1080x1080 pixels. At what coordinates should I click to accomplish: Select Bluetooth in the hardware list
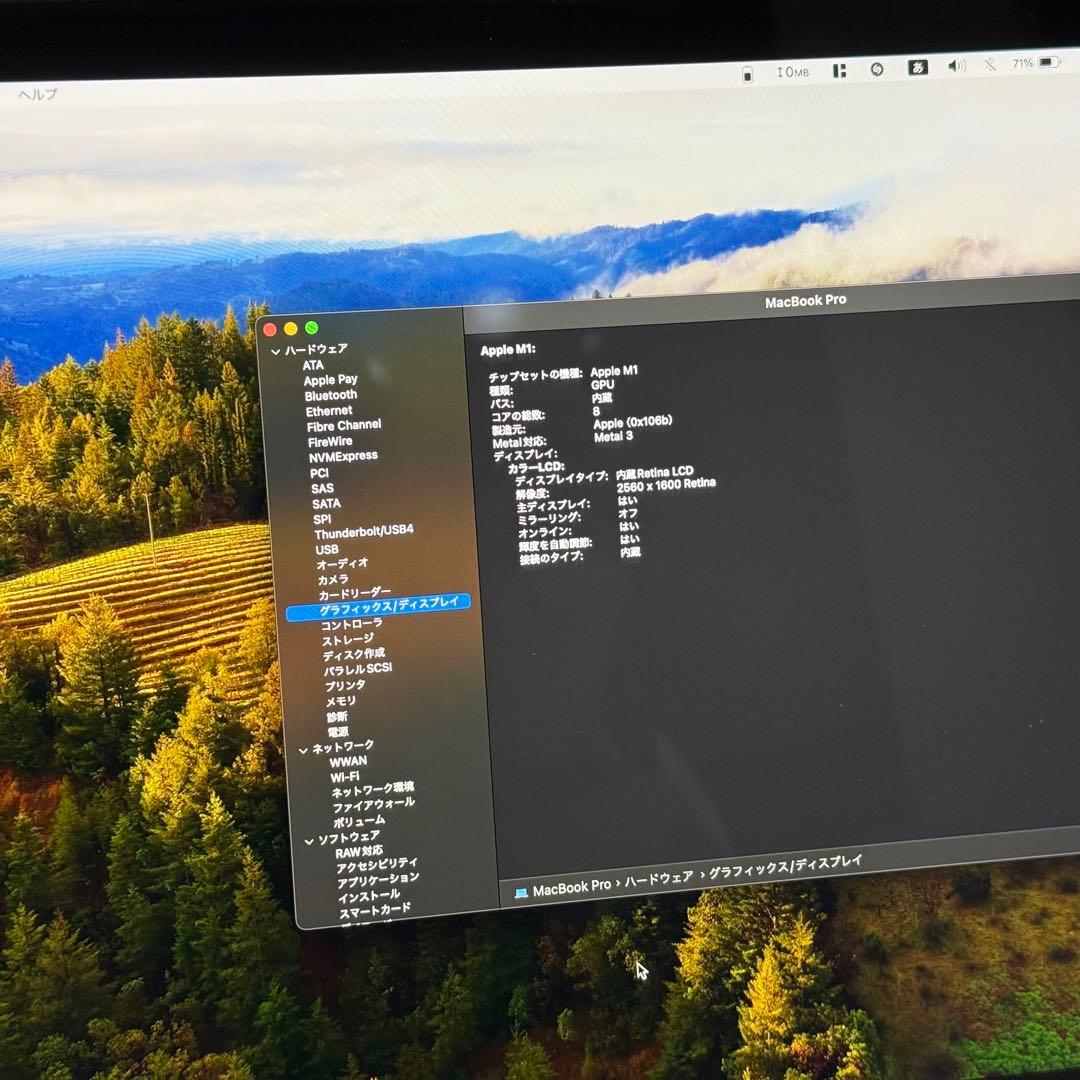tap(331, 395)
